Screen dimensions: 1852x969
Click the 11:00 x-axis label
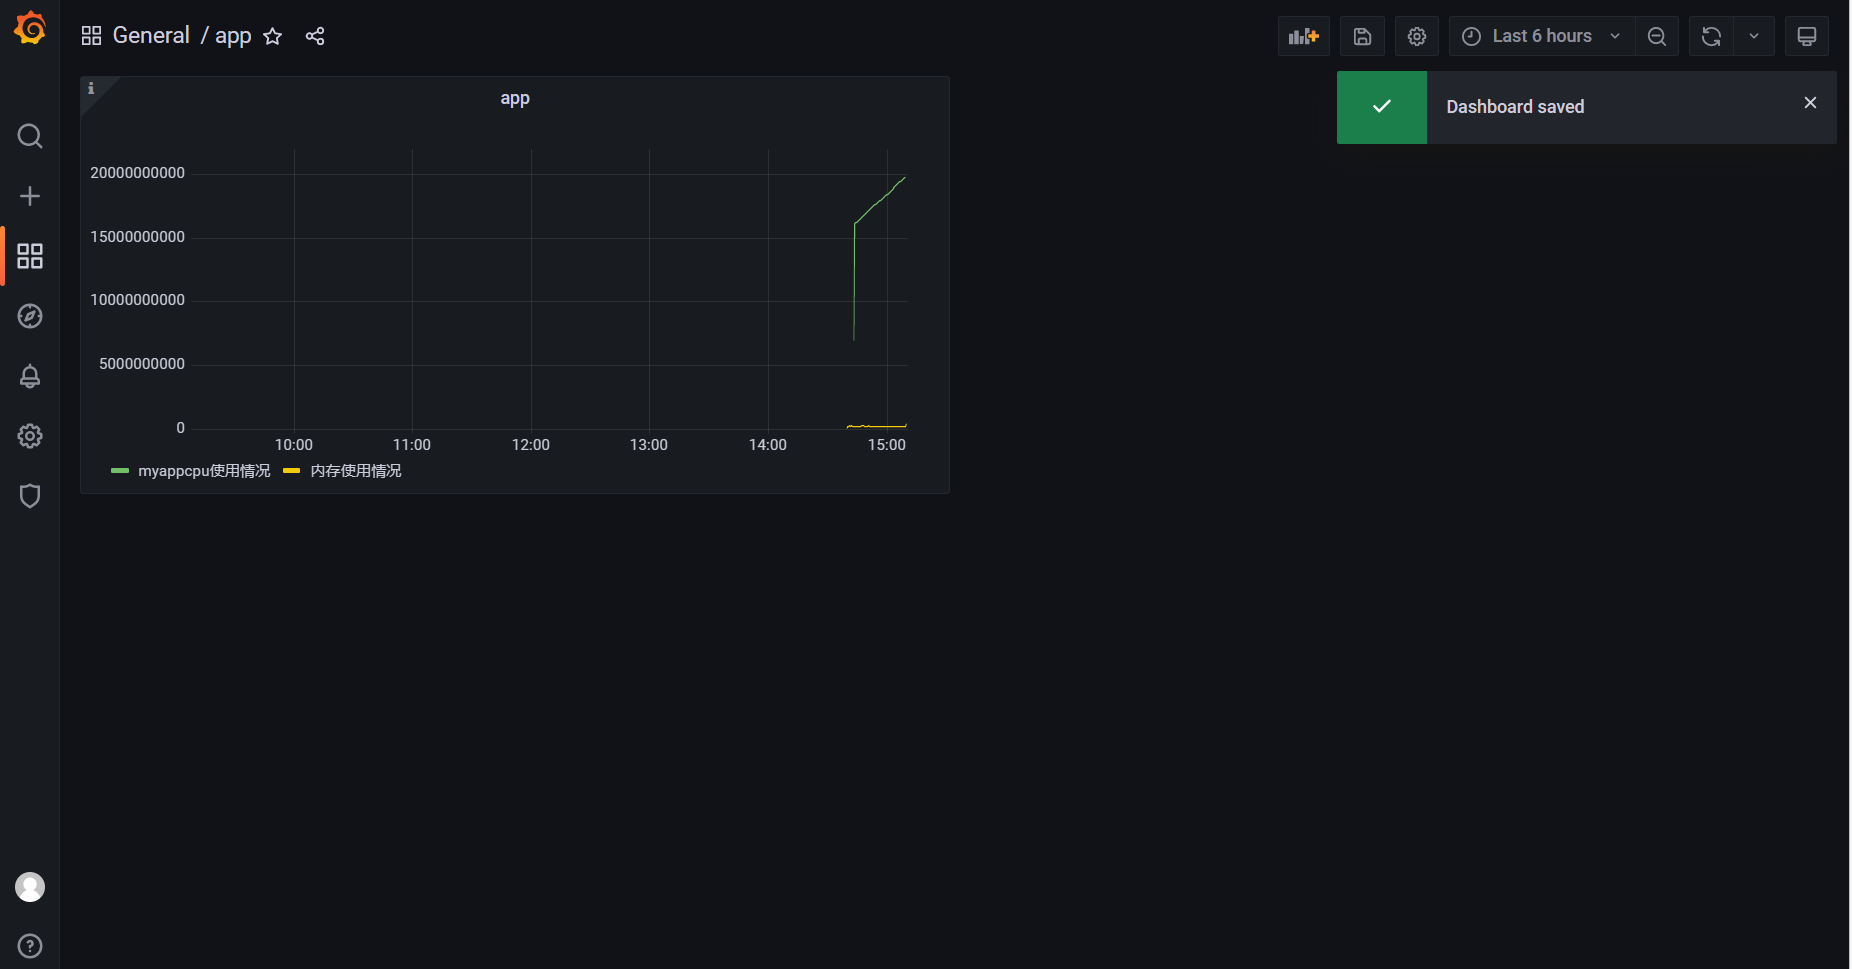(x=412, y=445)
